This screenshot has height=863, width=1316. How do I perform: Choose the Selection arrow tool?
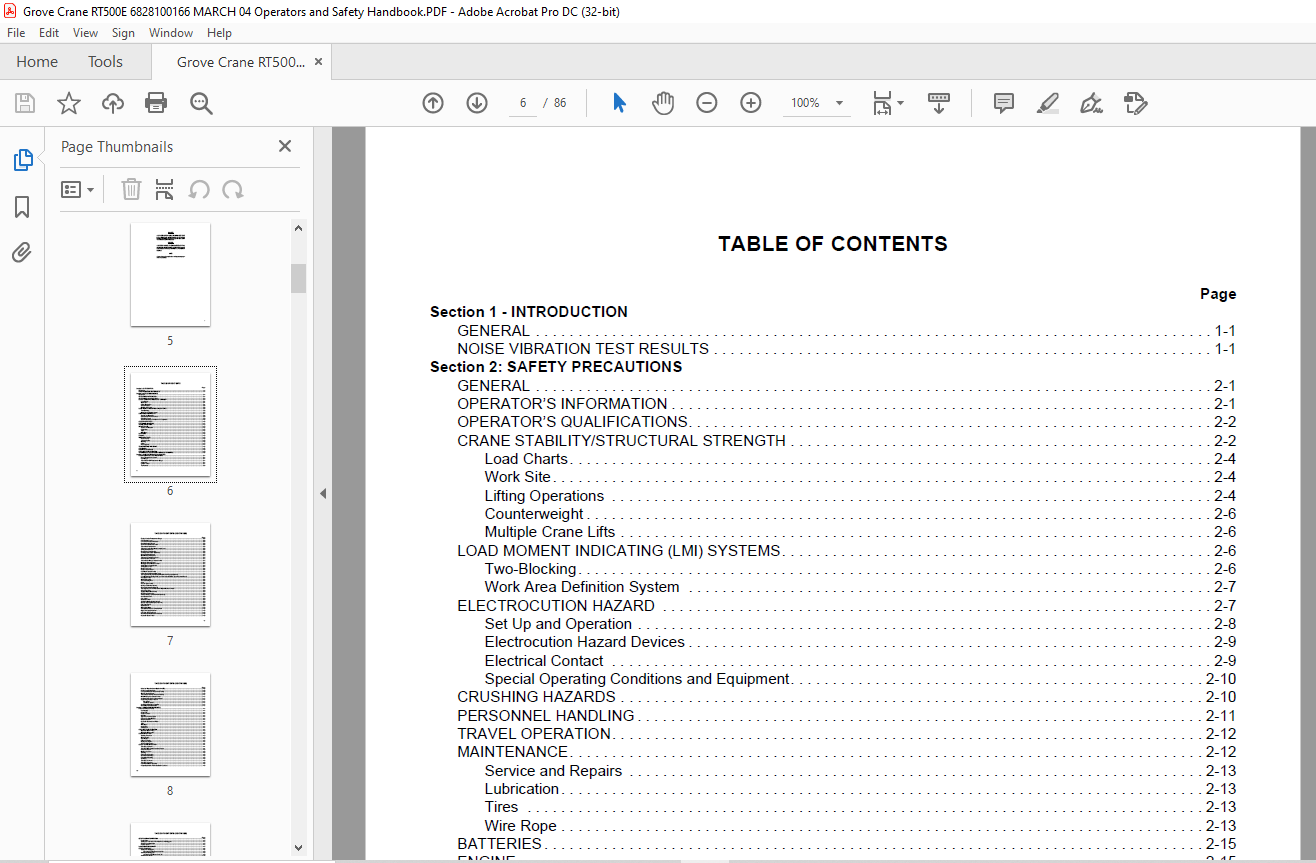619,103
